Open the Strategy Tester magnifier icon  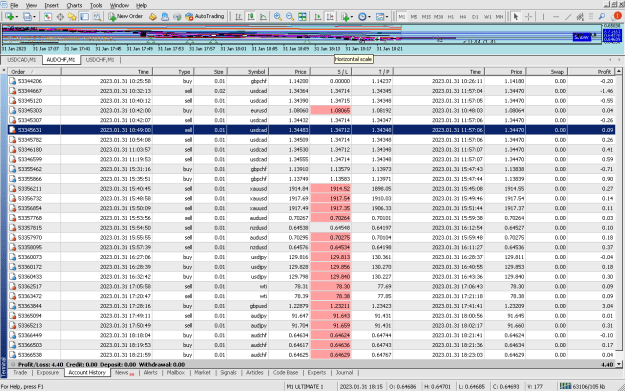point(97,16)
